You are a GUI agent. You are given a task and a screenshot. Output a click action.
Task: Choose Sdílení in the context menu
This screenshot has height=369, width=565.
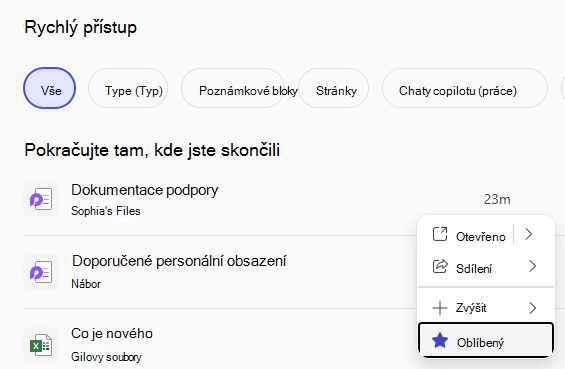(x=486, y=267)
